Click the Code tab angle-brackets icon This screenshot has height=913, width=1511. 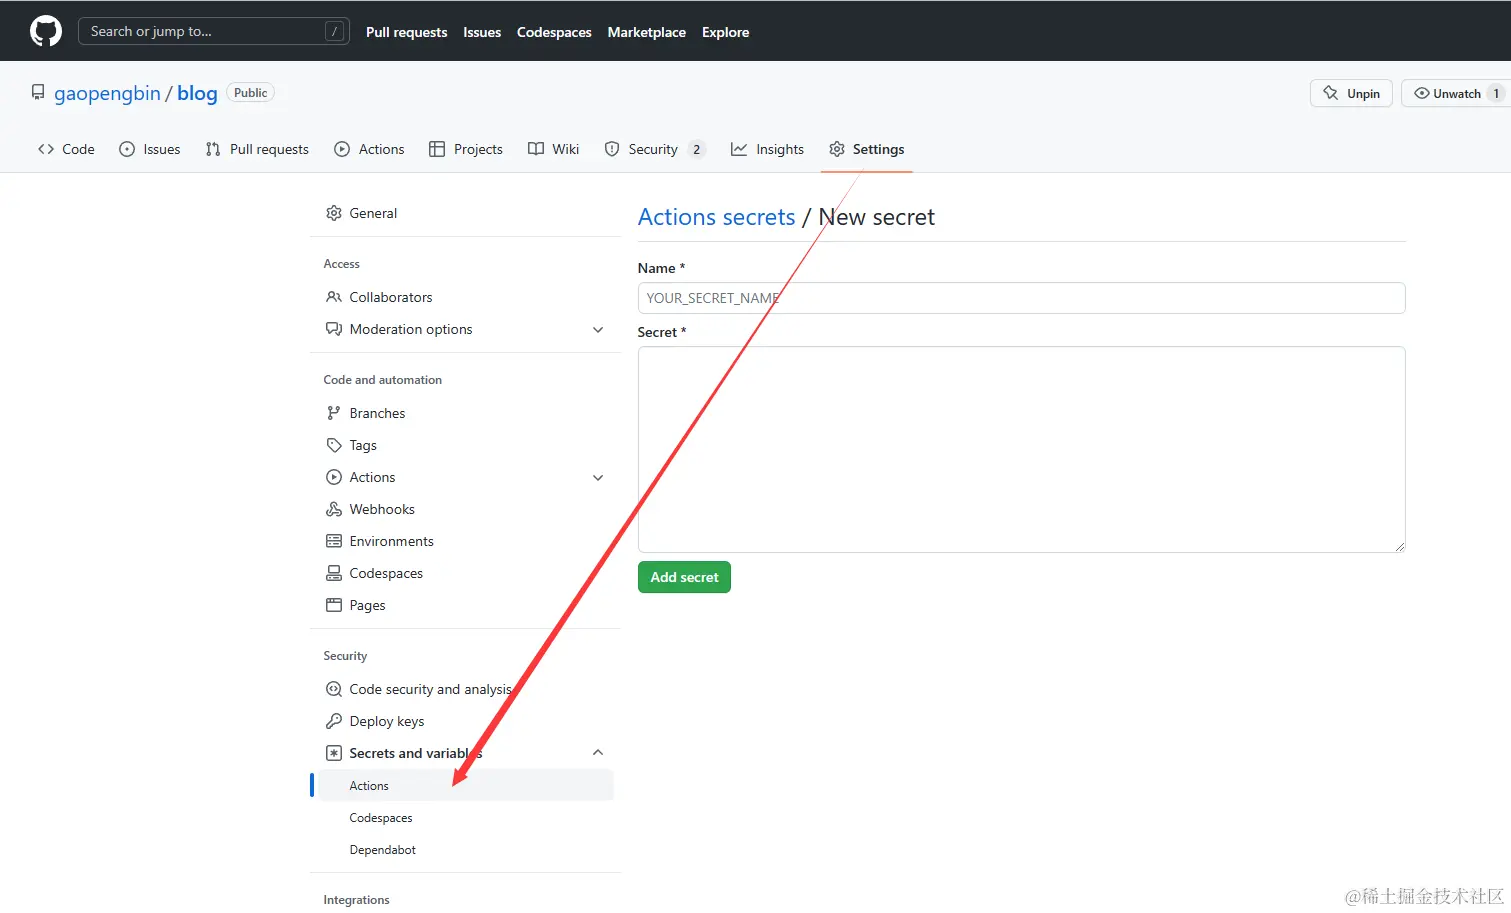[x=46, y=149]
